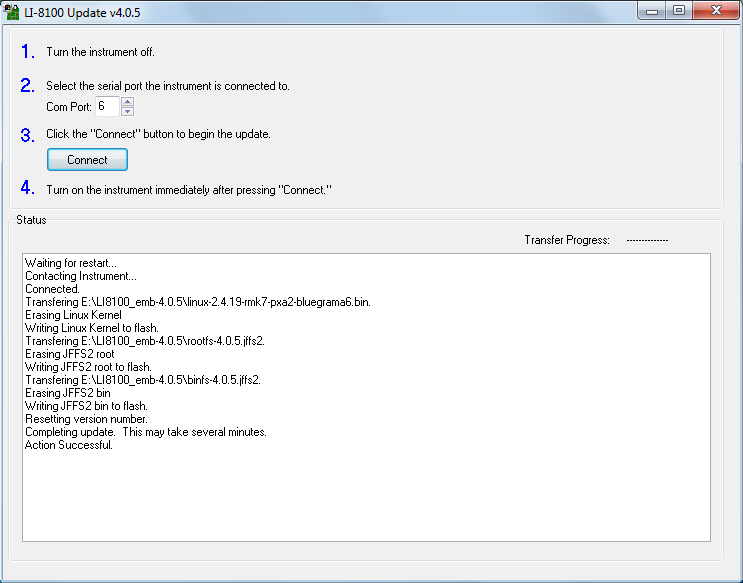Select the 'Erasing JFFS2 root' line
The image size is (743, 583).
tap(69, 354)
